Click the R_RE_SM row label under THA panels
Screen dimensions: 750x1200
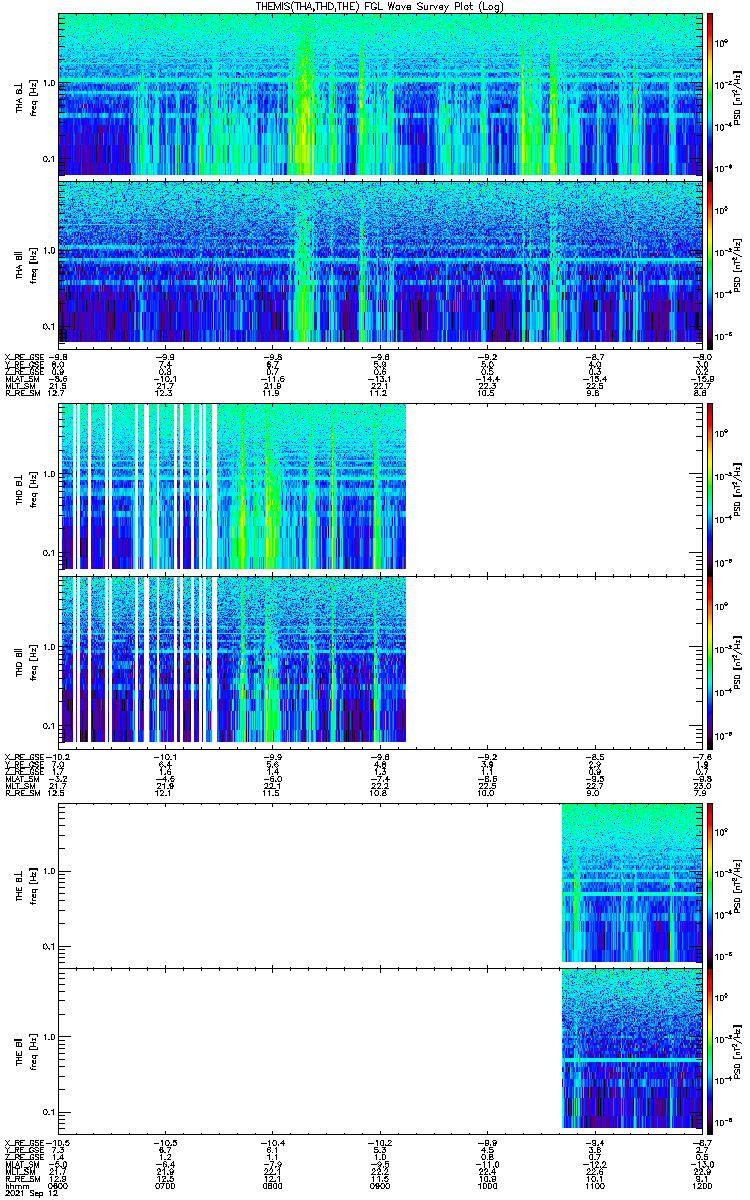[22, 394]
